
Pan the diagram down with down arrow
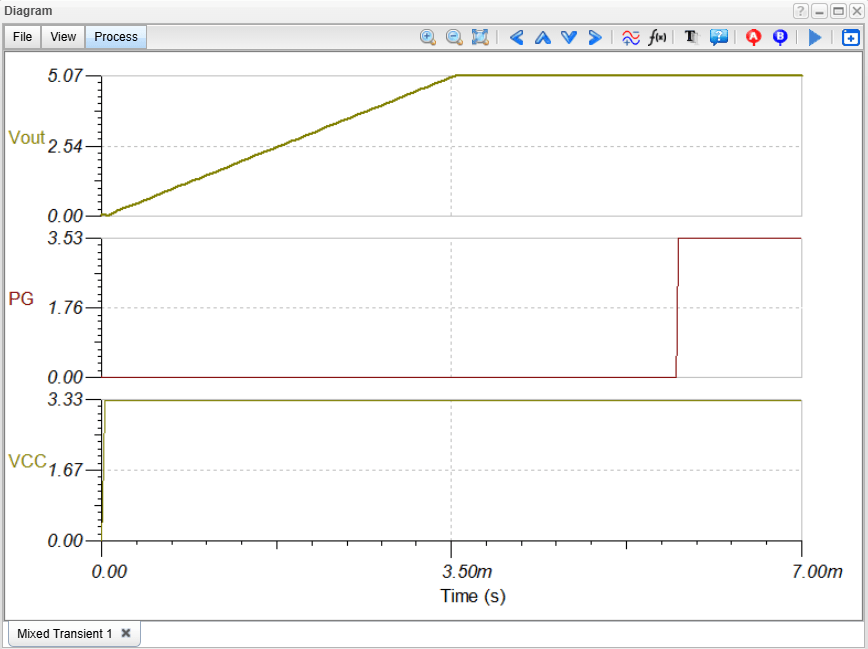[569, 37]
